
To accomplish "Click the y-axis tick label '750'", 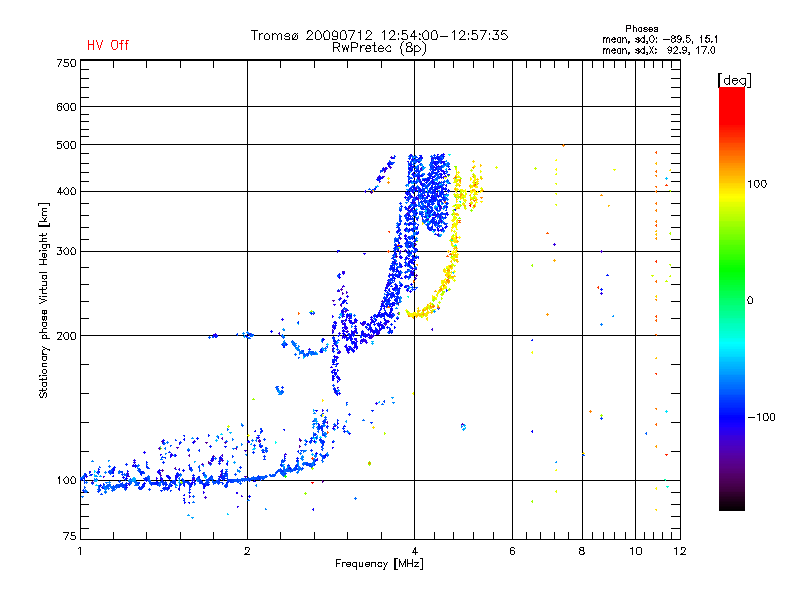I will [66, 63].
